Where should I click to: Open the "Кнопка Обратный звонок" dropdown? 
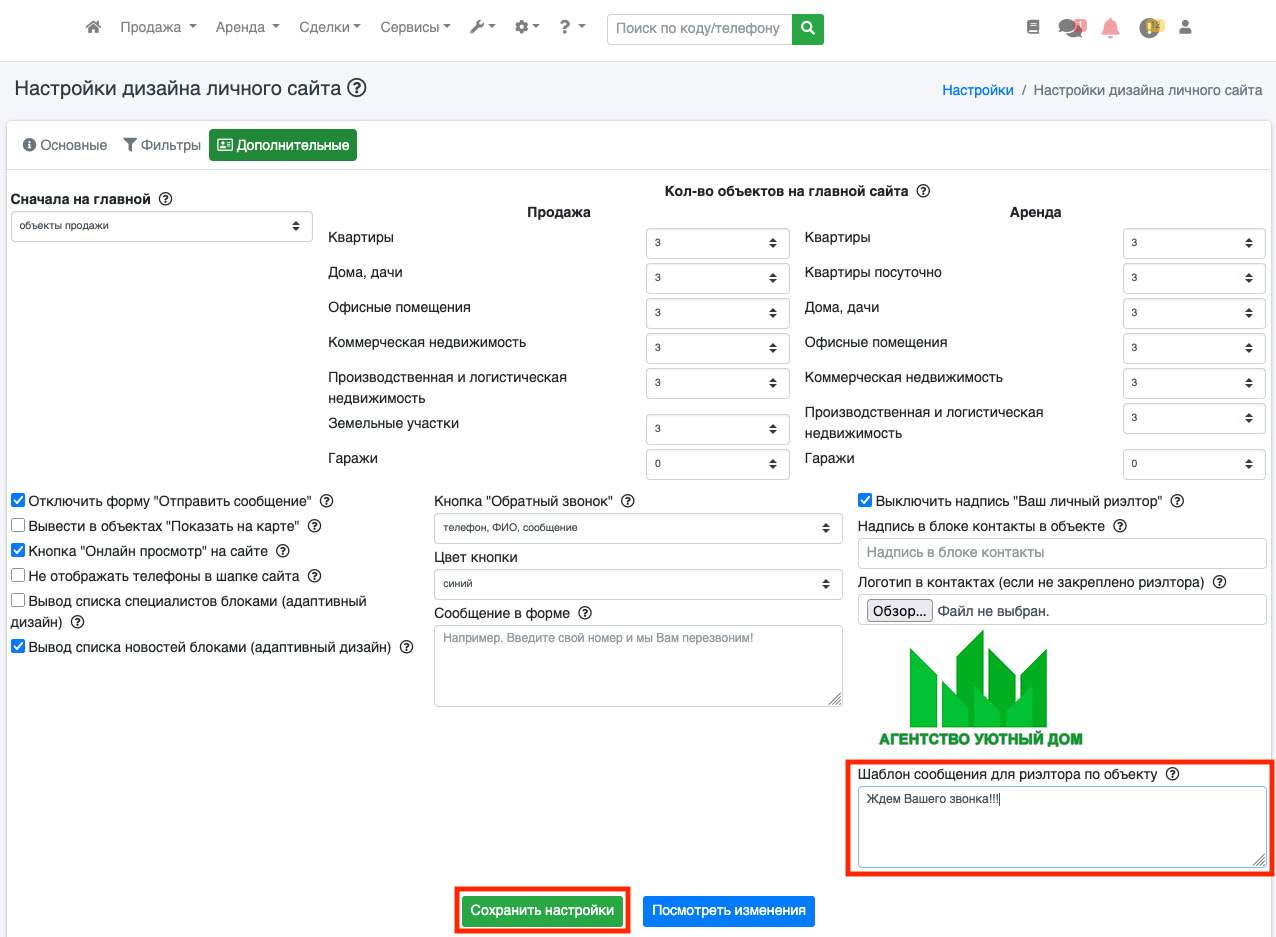pyautogui.click(x=637, y=528)
